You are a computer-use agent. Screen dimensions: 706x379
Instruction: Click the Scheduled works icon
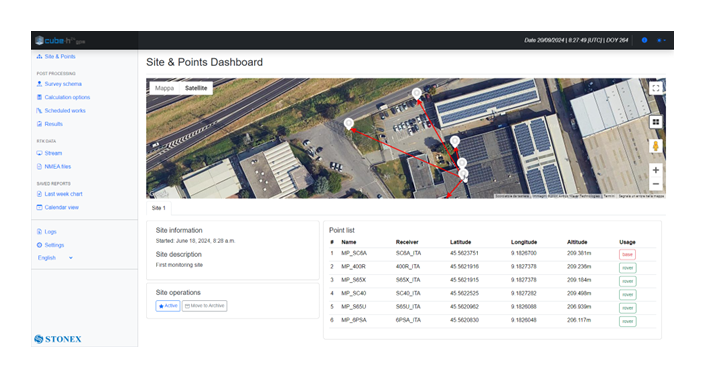coord(39,111)
